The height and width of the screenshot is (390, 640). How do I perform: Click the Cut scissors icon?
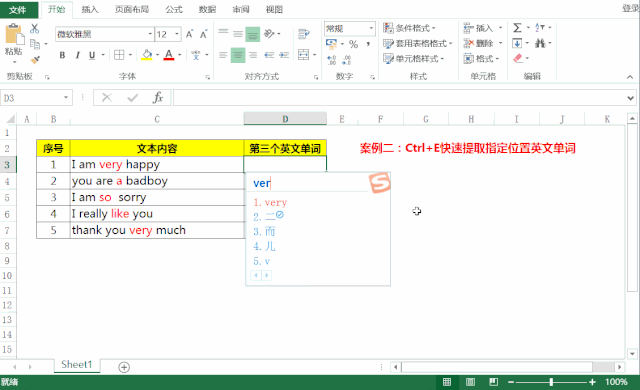click(35, 29)
